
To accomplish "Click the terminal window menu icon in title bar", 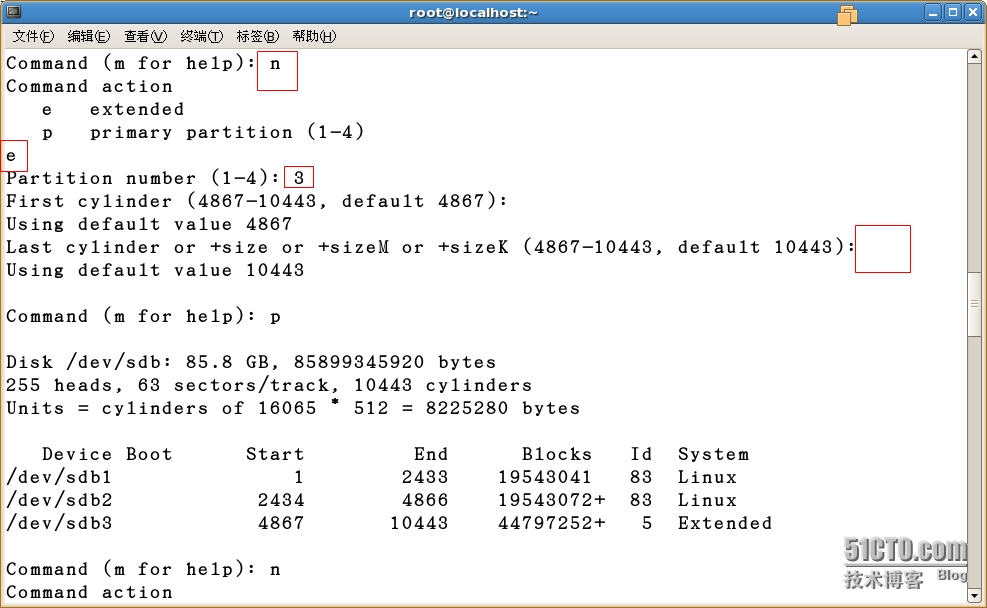I will (x=13, y=12).
